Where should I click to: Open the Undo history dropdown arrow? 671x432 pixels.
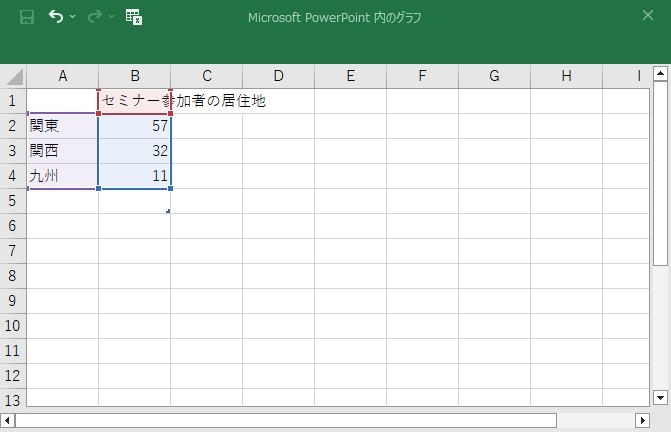73,17
